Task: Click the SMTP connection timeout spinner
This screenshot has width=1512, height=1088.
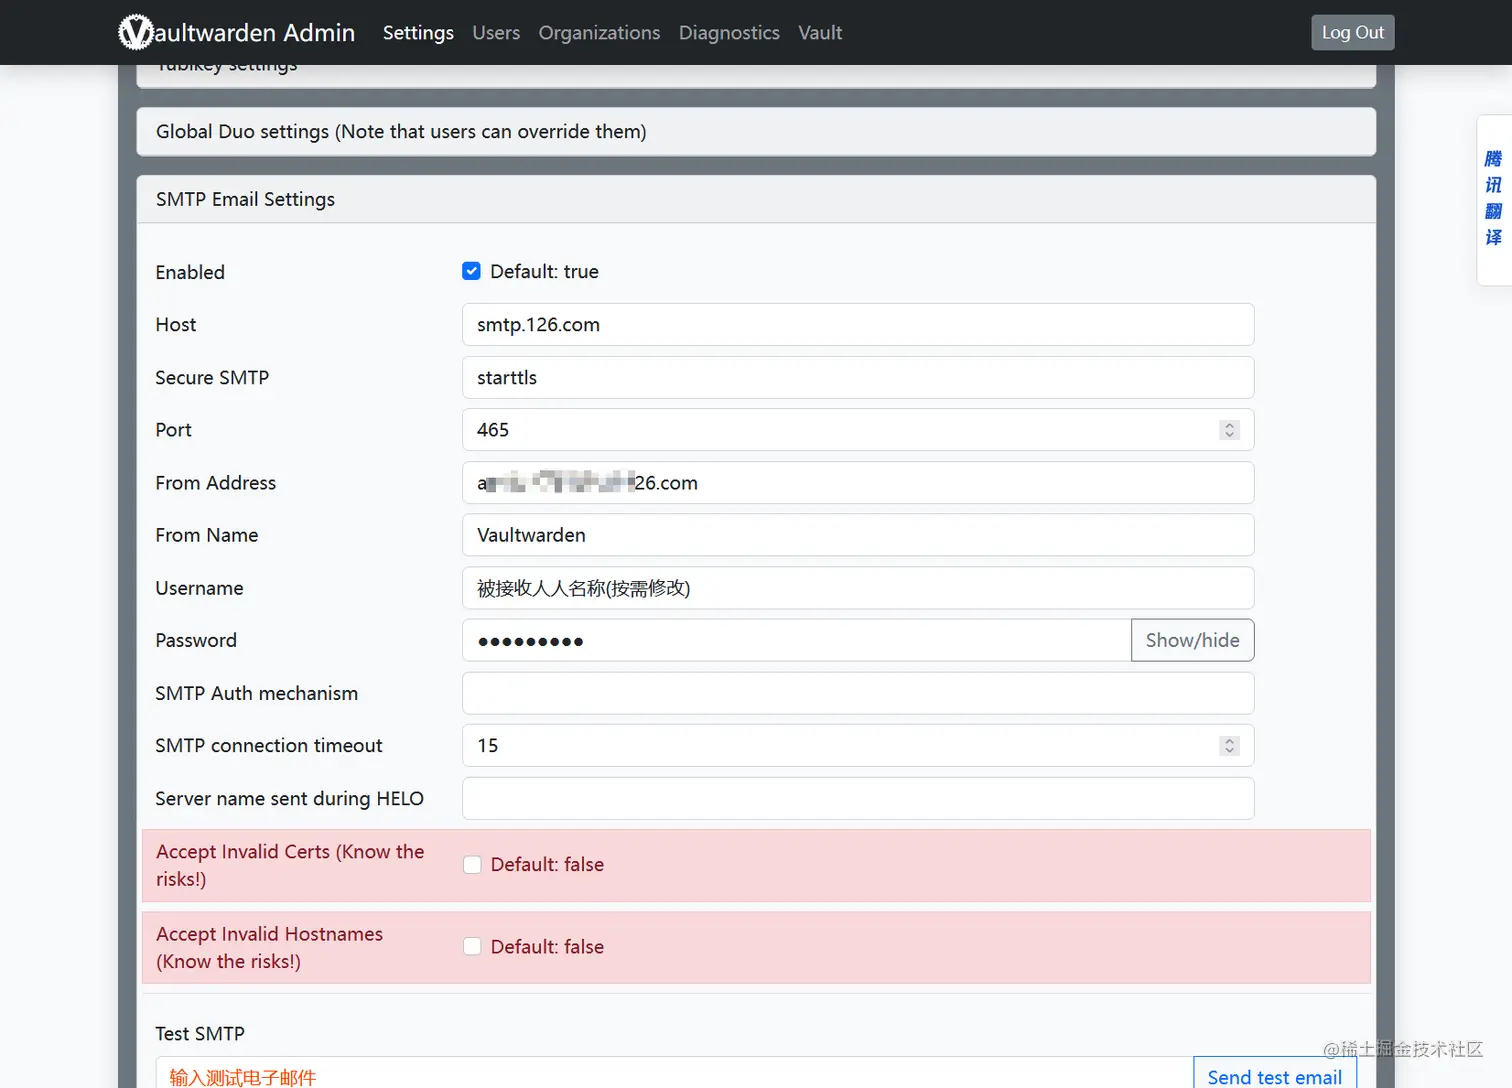Action: [x=1229, y=746]
